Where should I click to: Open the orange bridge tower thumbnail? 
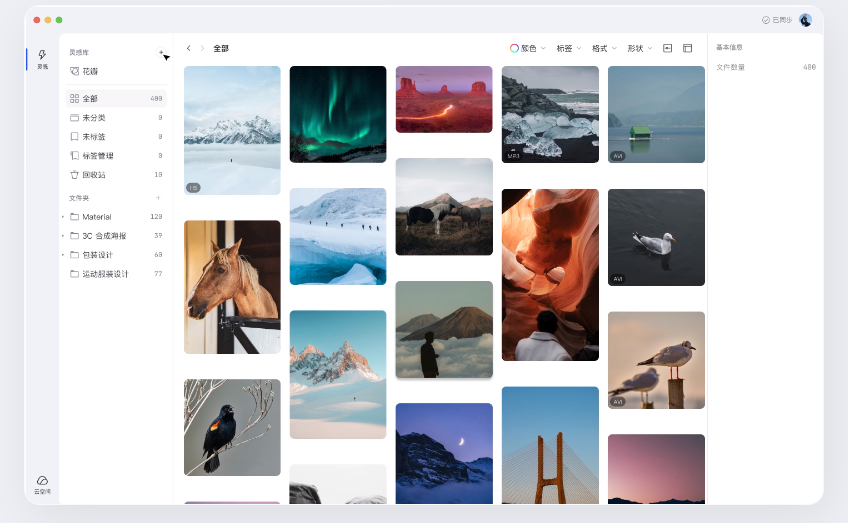coord(550,445)
